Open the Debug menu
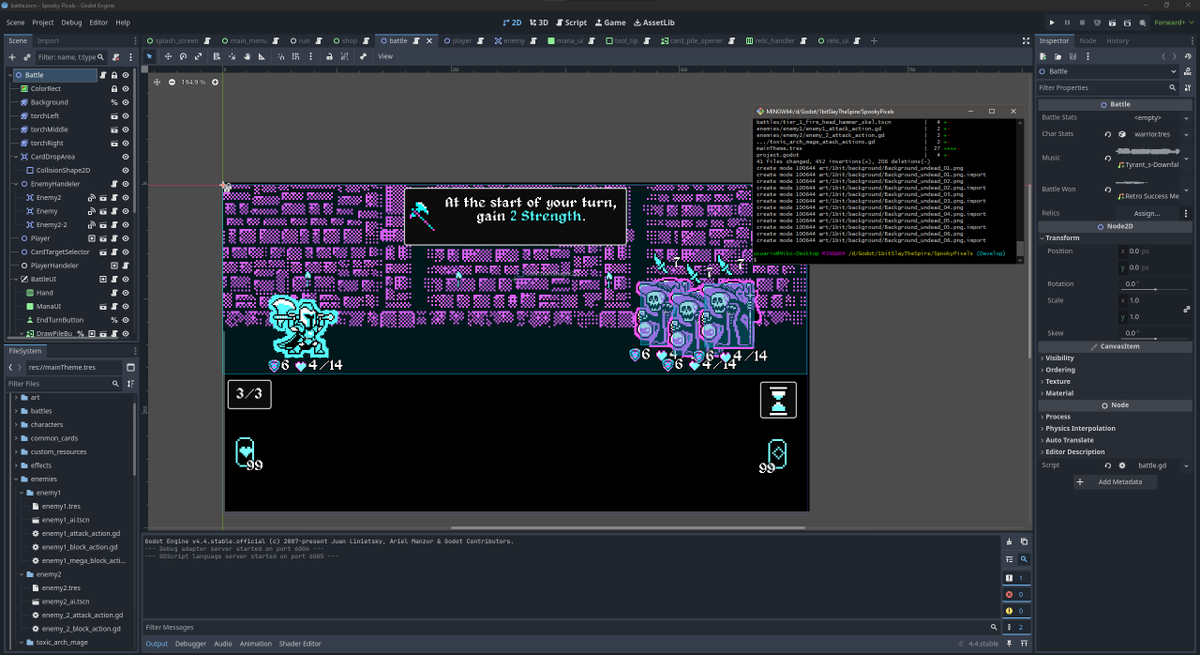This screenshot has width=1200, height=655. point(72,22)
